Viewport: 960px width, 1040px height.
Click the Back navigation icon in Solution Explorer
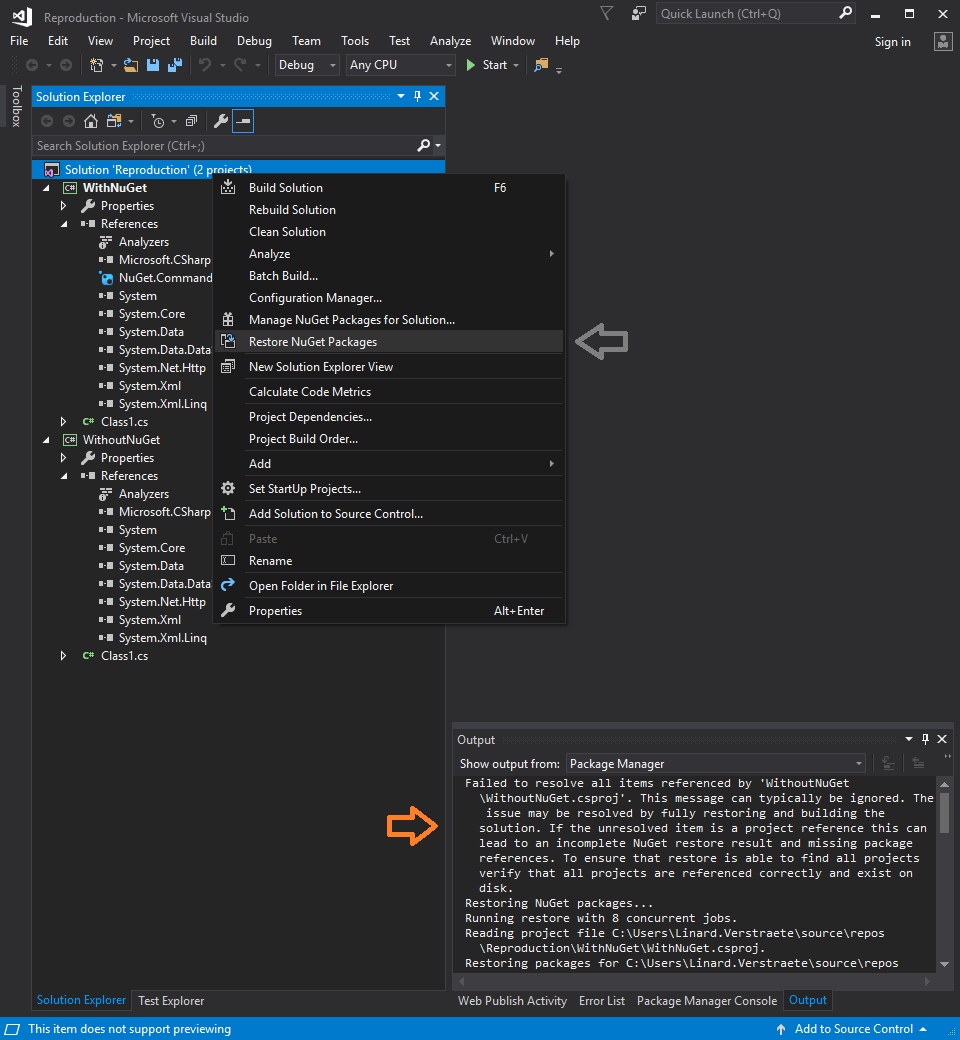tap(46, 119)
